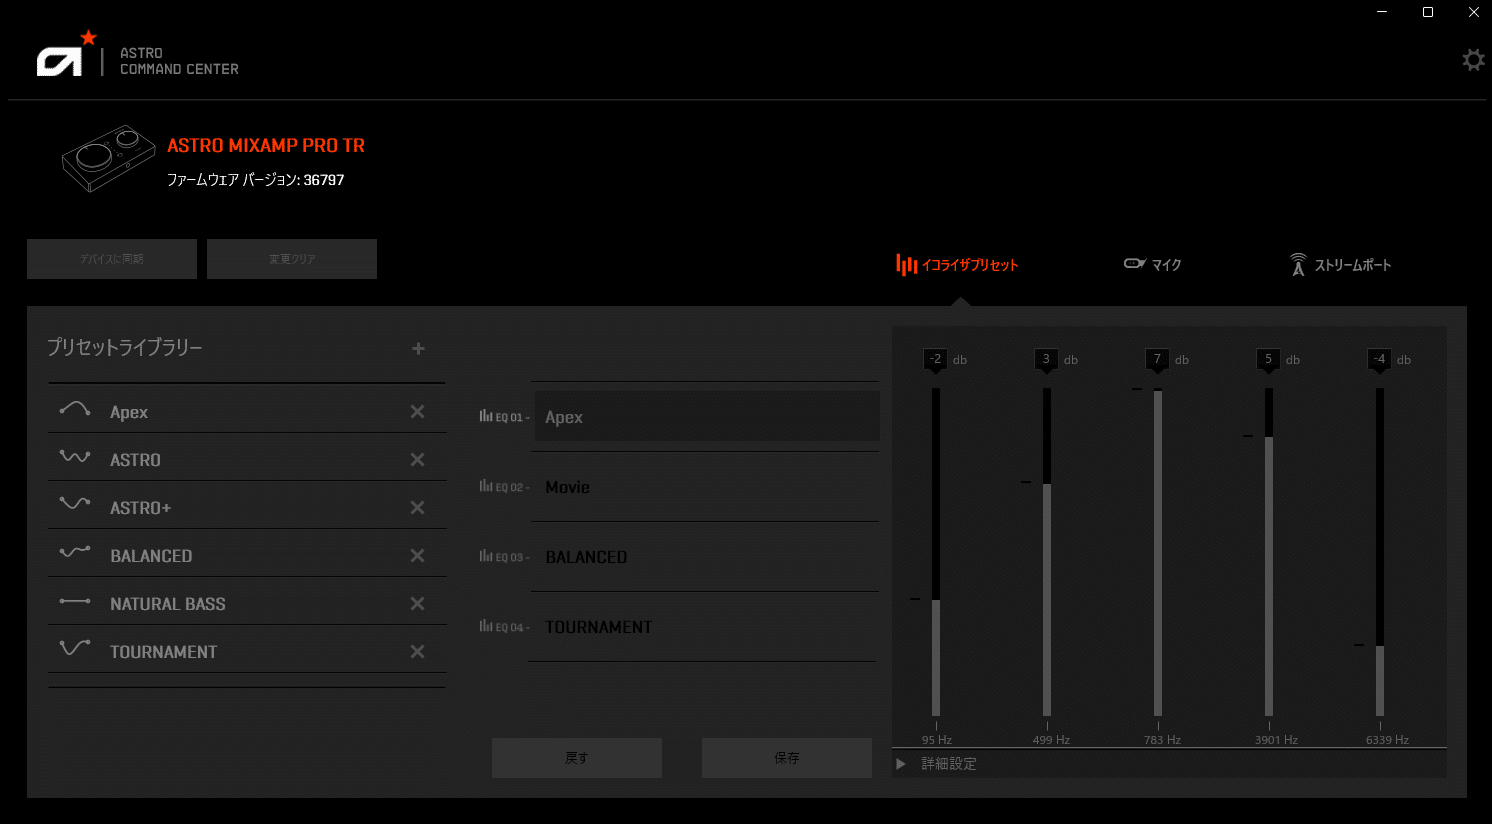The image size is (1492, 824).
Task: Remove the ASTRO+ preset from library
Action: pyautogui.click(x=417, y=508)
